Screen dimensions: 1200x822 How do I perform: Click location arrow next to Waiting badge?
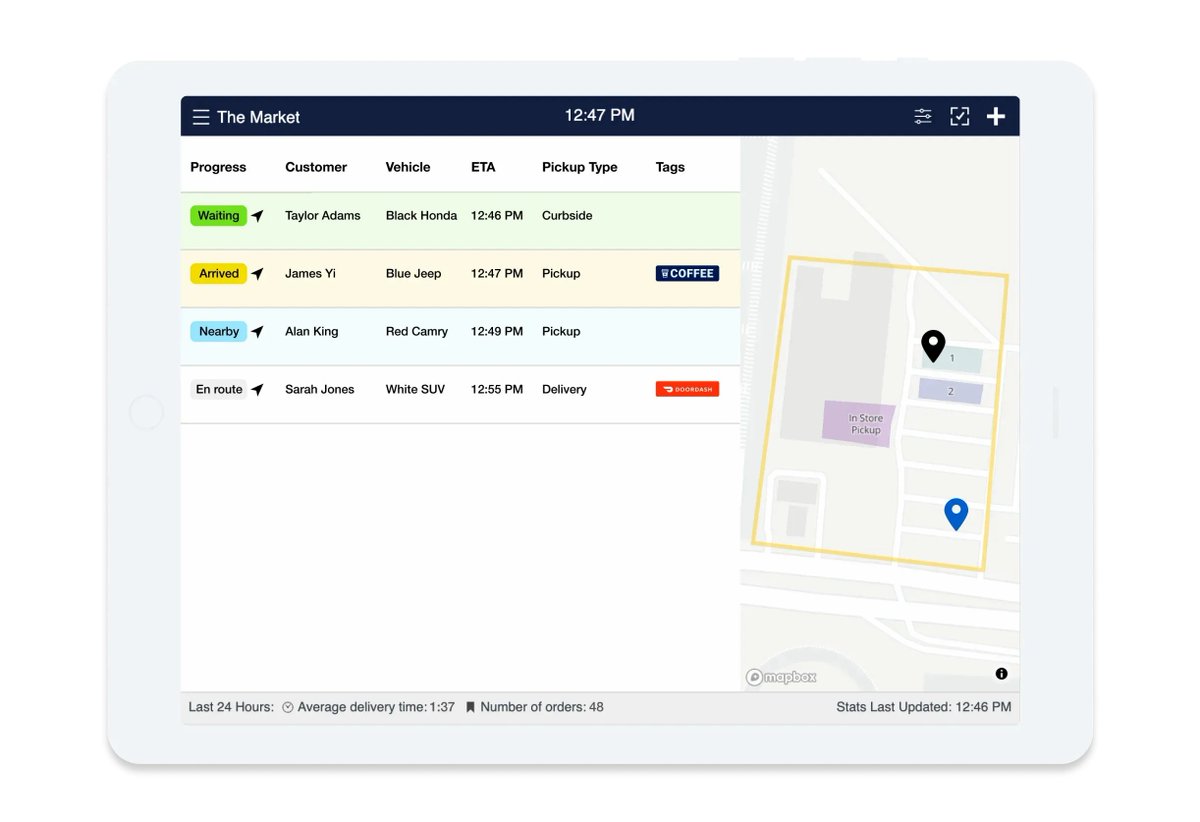pos(257,216)
